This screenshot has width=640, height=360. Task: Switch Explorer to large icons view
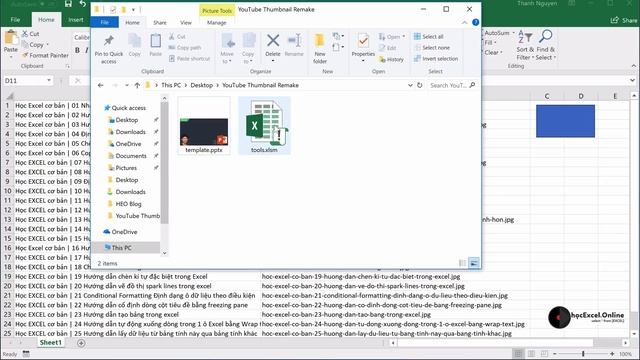pyautogui.click(x=474, y=263)
